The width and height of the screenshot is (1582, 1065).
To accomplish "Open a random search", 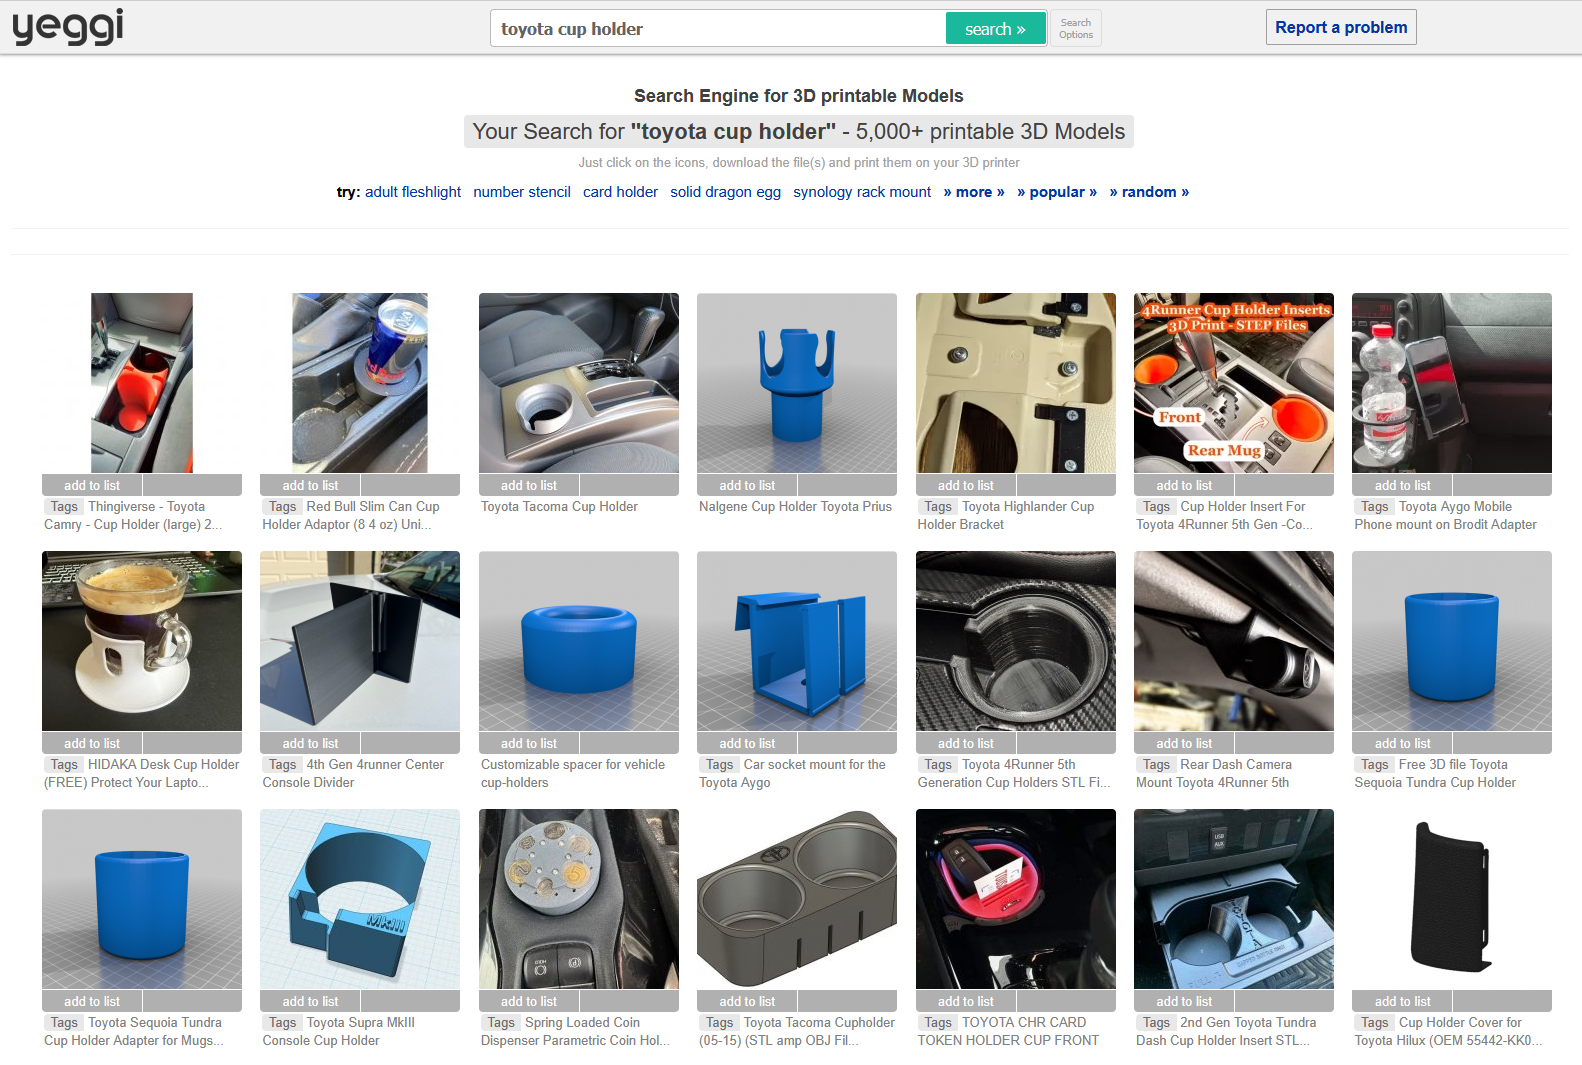I will click(x=1149, y=192).
